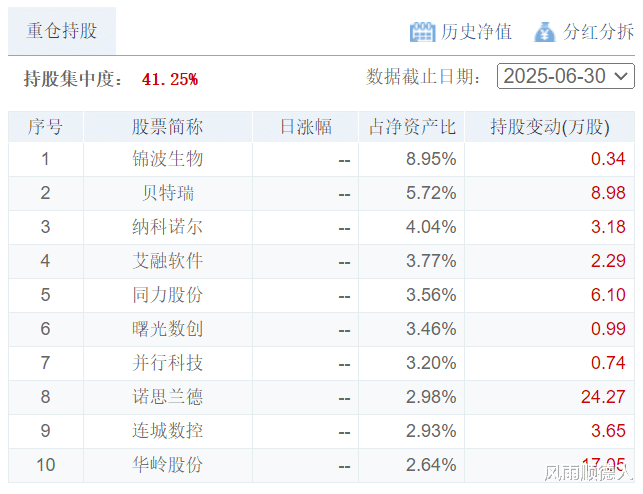The width and height of the screenshot is (643, 494).
Task: Select holding change value 24.27
Action: [x=603, y=397]
